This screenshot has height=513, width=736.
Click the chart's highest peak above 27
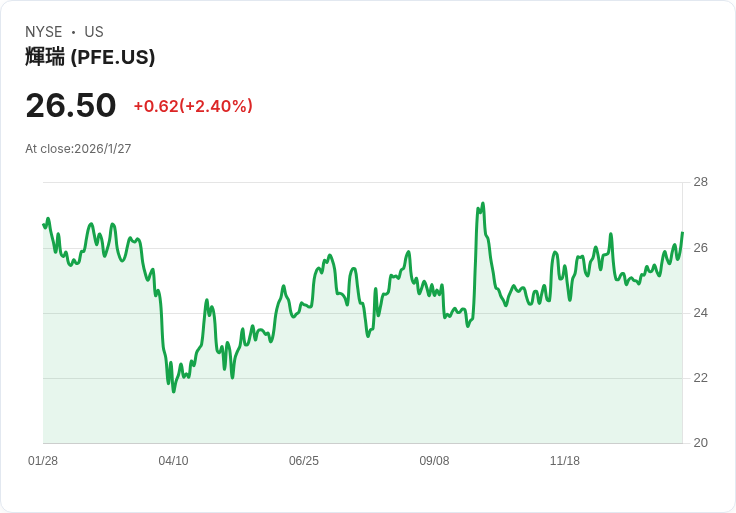point(482,204)
